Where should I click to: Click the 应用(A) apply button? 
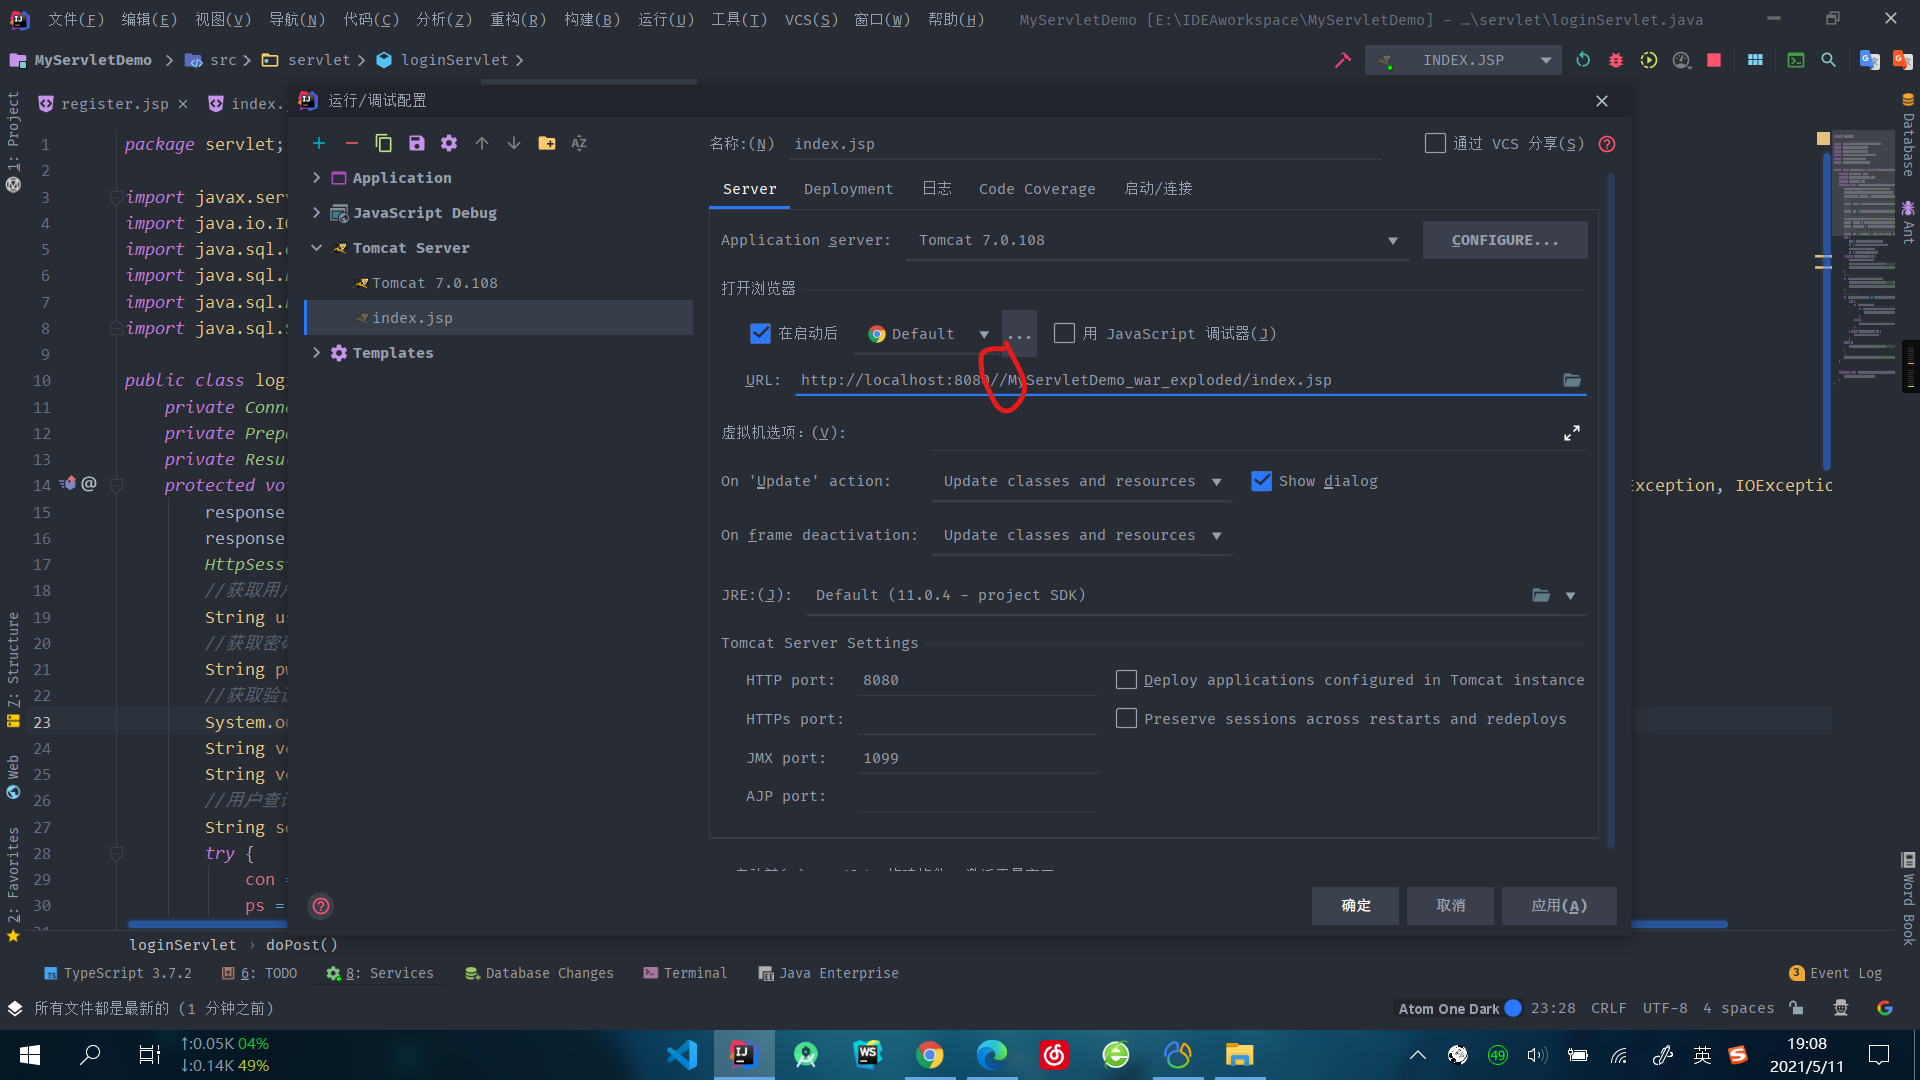click(x=1558, y=905)
